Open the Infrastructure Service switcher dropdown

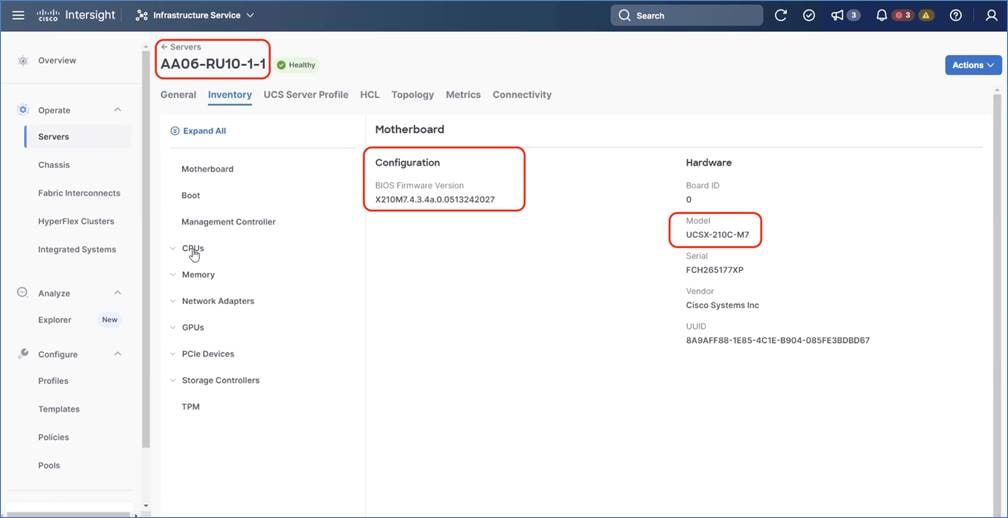195,15
